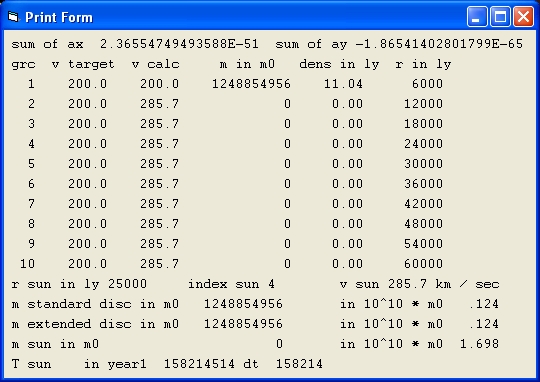Select the sum of ay value -1.86541402801799E-65
The image size is (540, 382).
point(439,44)
